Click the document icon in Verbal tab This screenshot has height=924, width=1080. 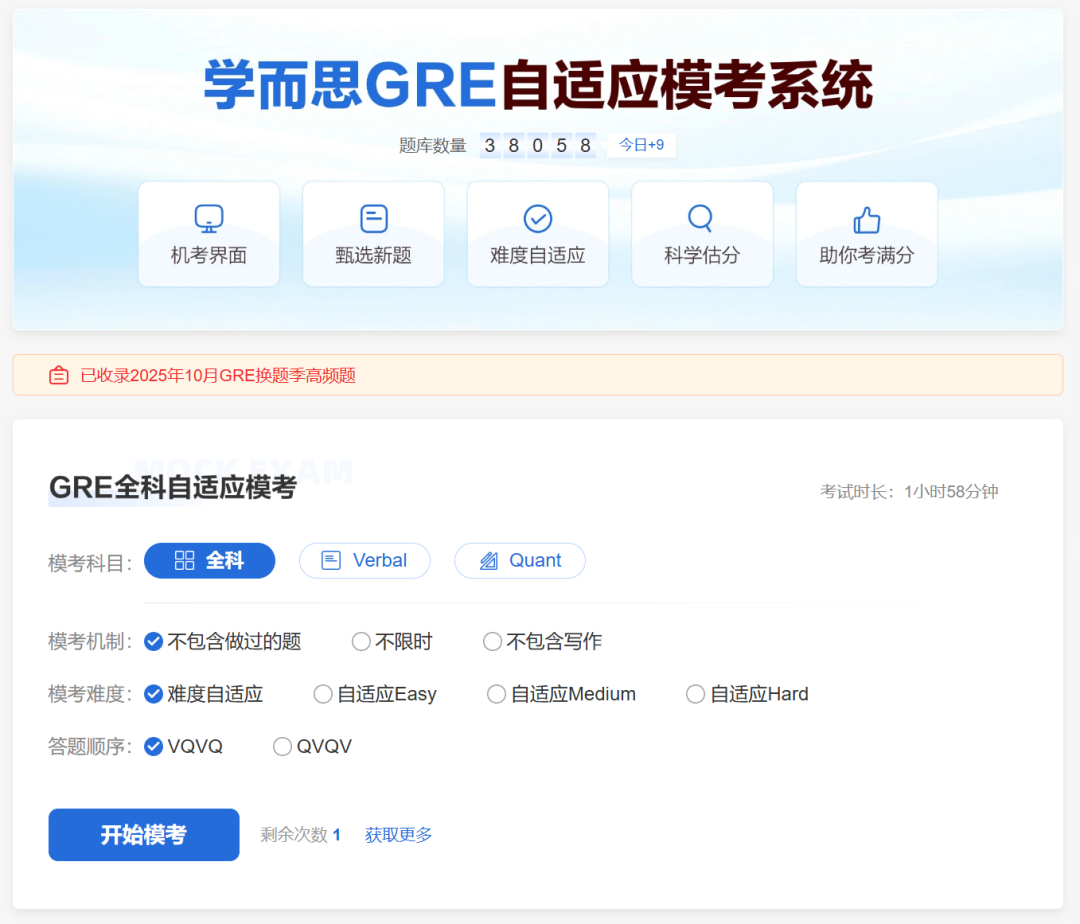point(331,560)
